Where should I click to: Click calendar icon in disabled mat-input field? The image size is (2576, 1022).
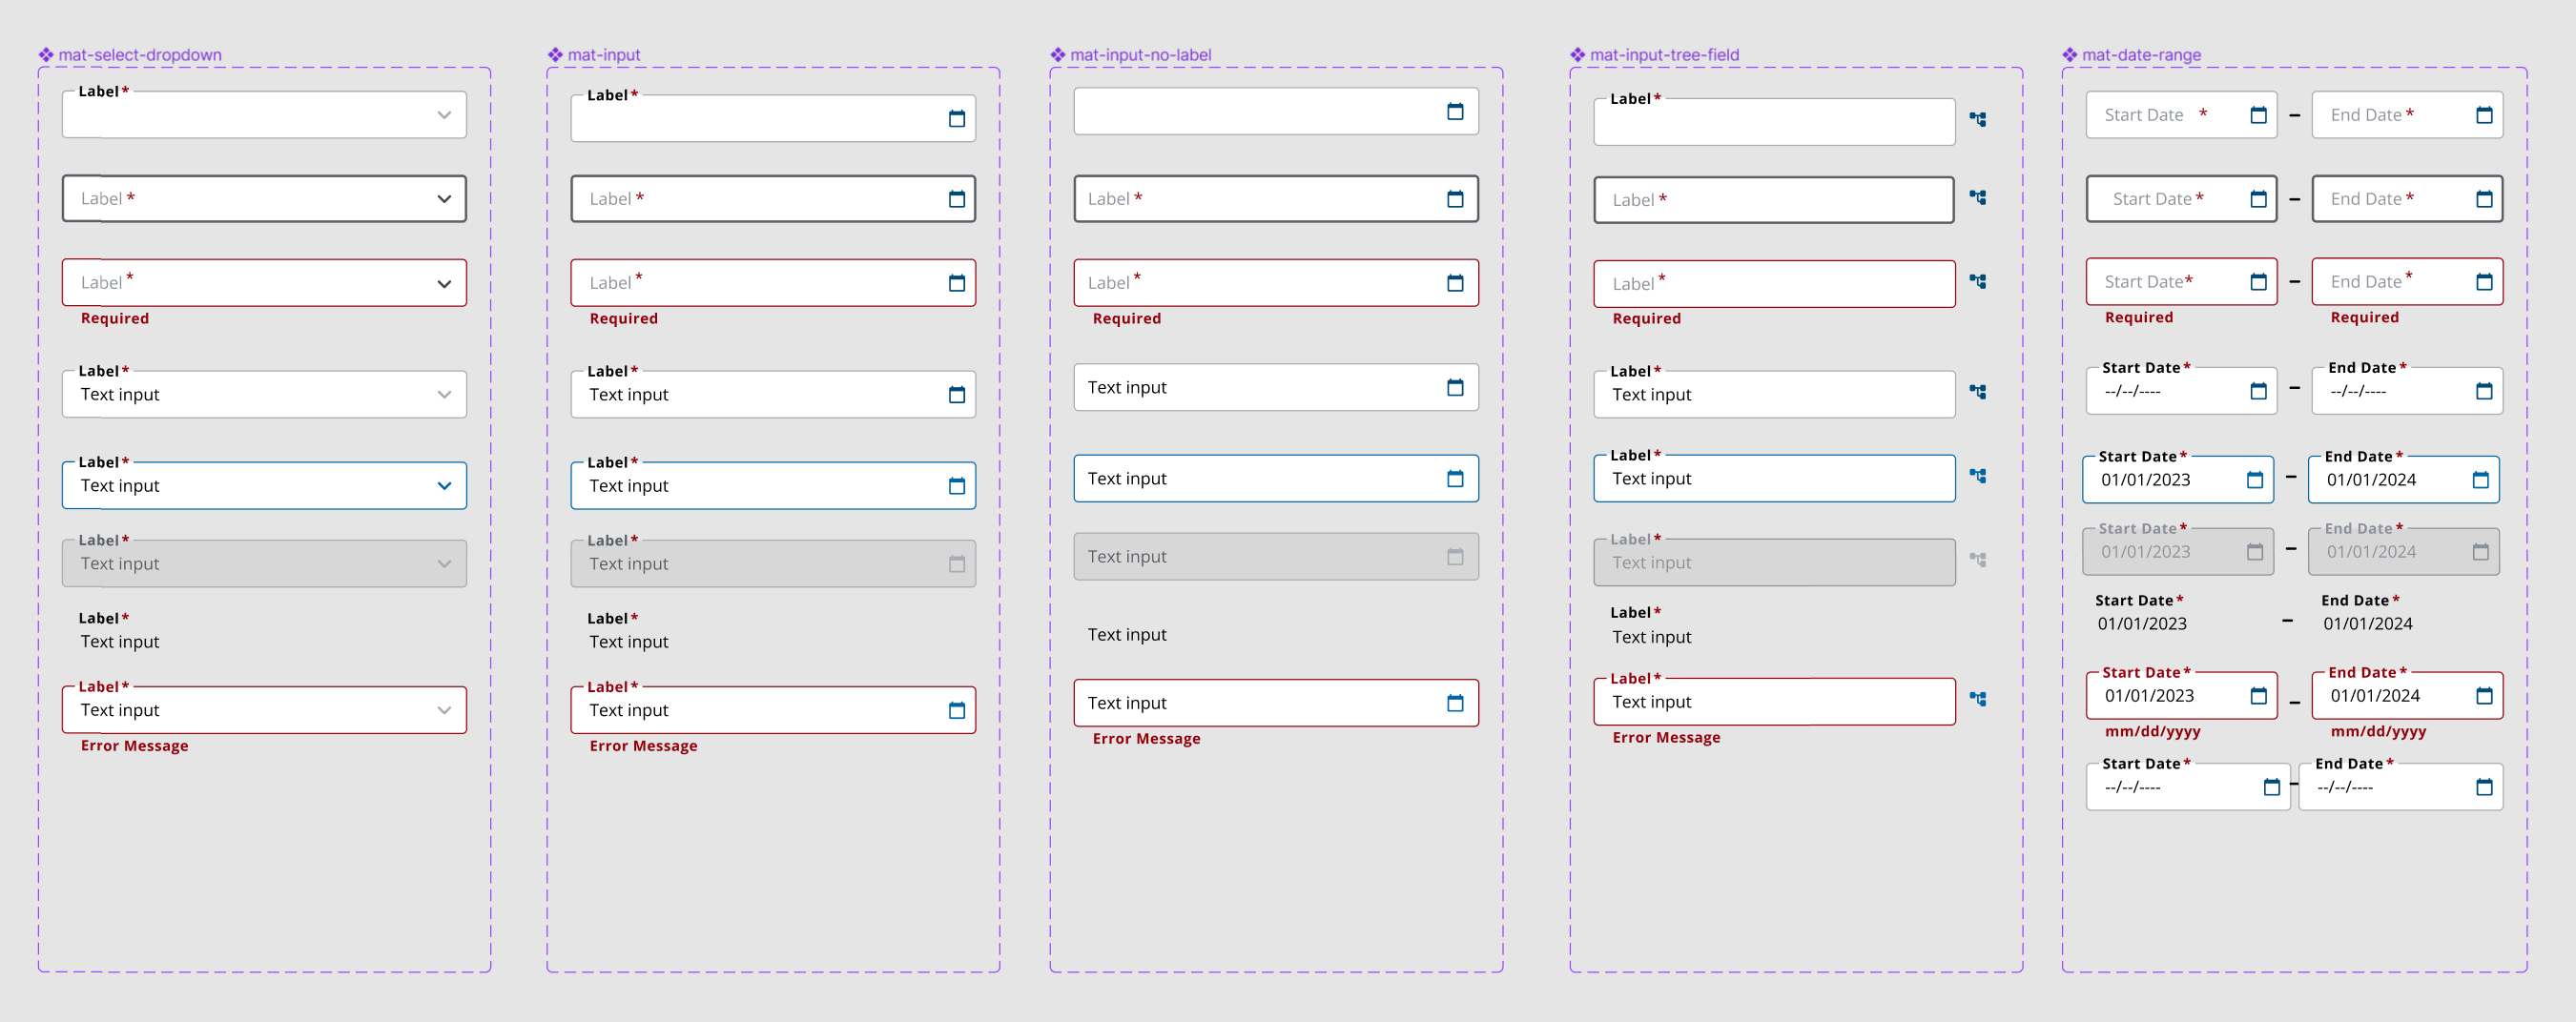pos(956,564)
